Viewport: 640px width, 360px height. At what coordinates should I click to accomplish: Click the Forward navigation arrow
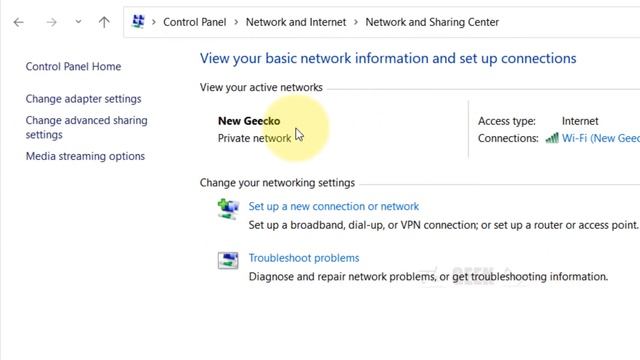point(51,22)
